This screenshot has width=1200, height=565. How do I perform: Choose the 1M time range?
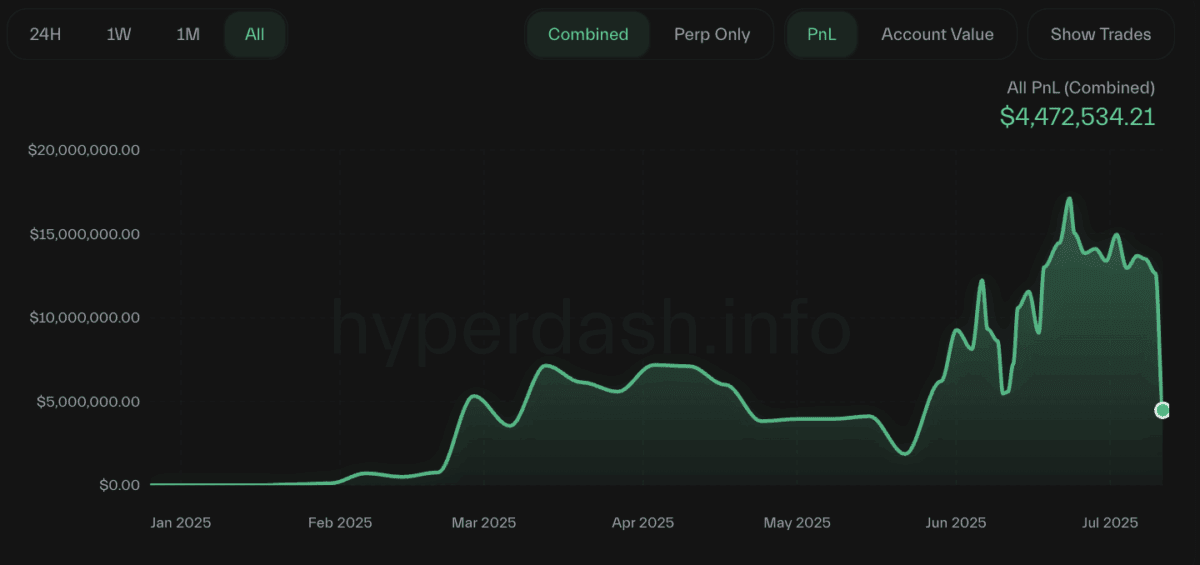187,34
